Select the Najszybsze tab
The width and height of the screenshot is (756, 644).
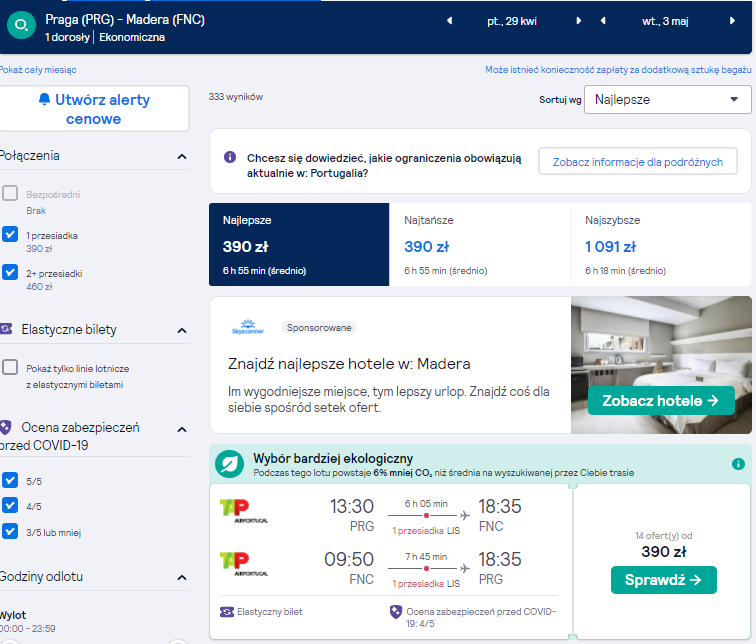[661, 244]
